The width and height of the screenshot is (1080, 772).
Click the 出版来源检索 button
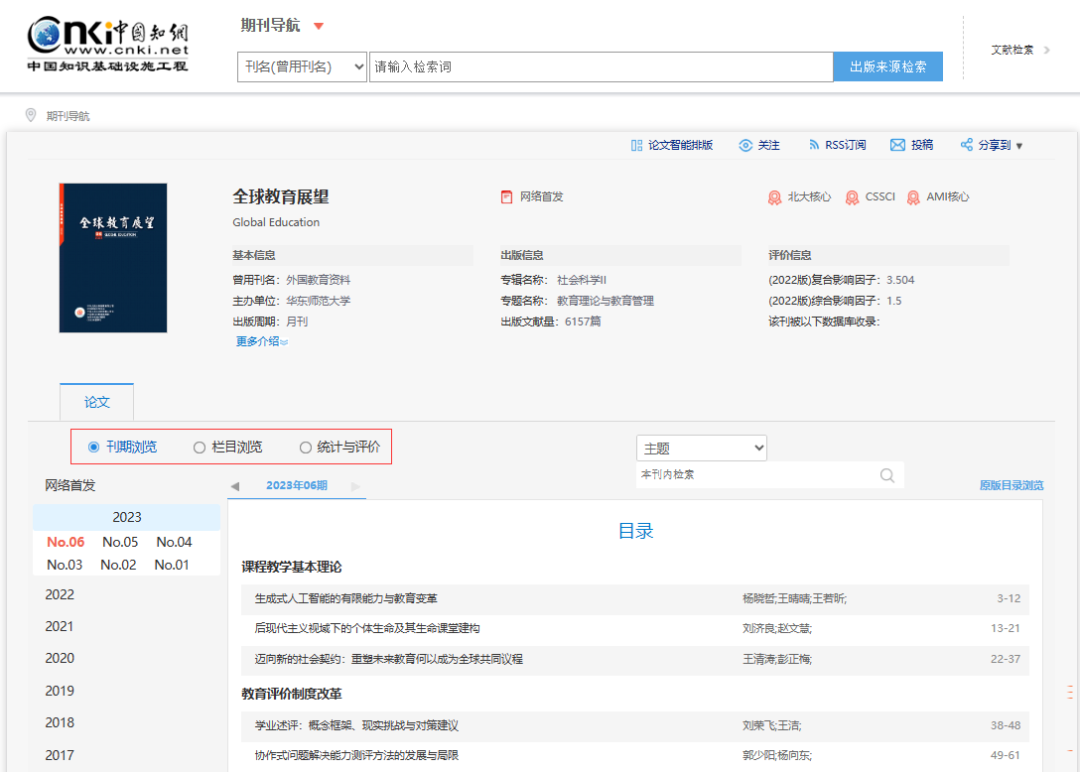[x=888, y=67]
